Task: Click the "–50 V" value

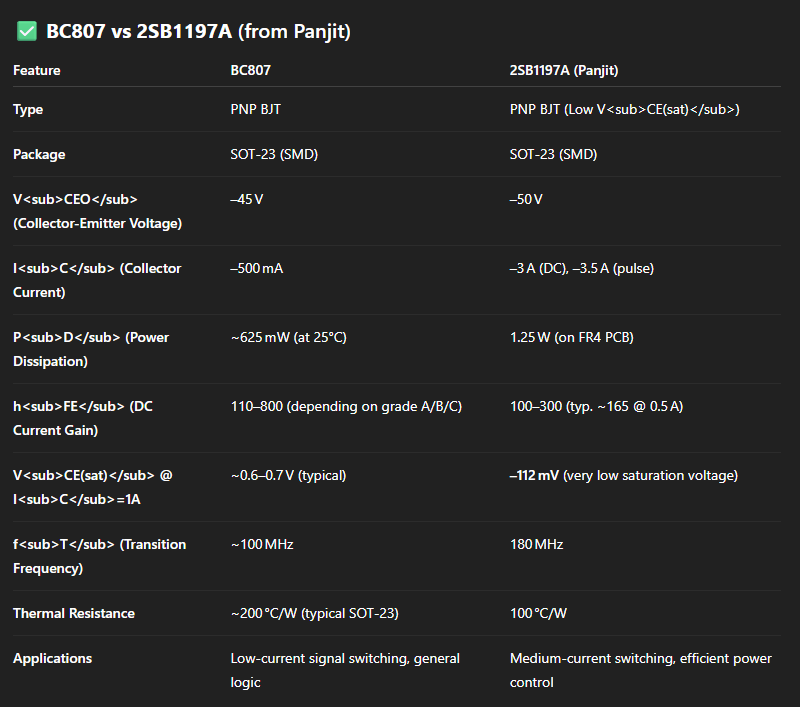Action: pyautogui.click(x=526, y=199)
